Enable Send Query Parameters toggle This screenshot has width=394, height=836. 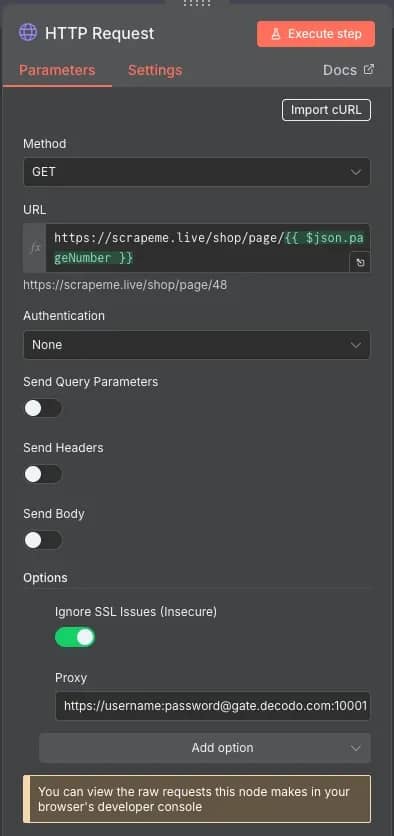[x=43, y=408]
